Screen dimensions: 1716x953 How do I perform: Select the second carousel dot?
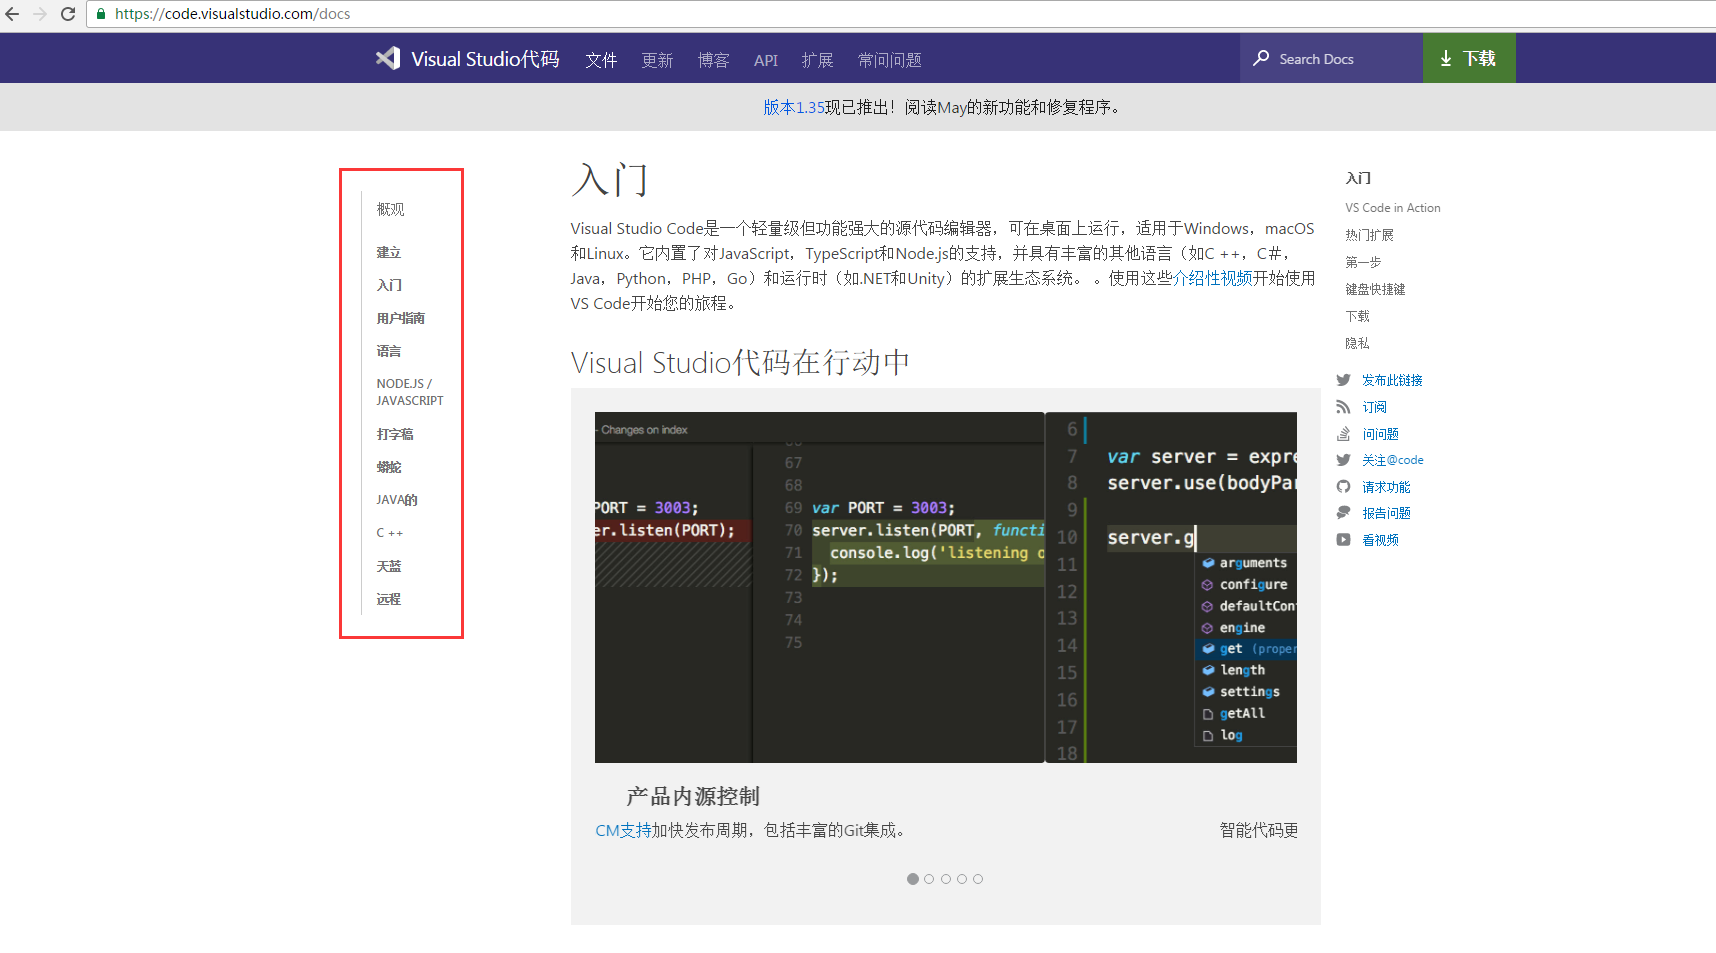pos(929,879)
